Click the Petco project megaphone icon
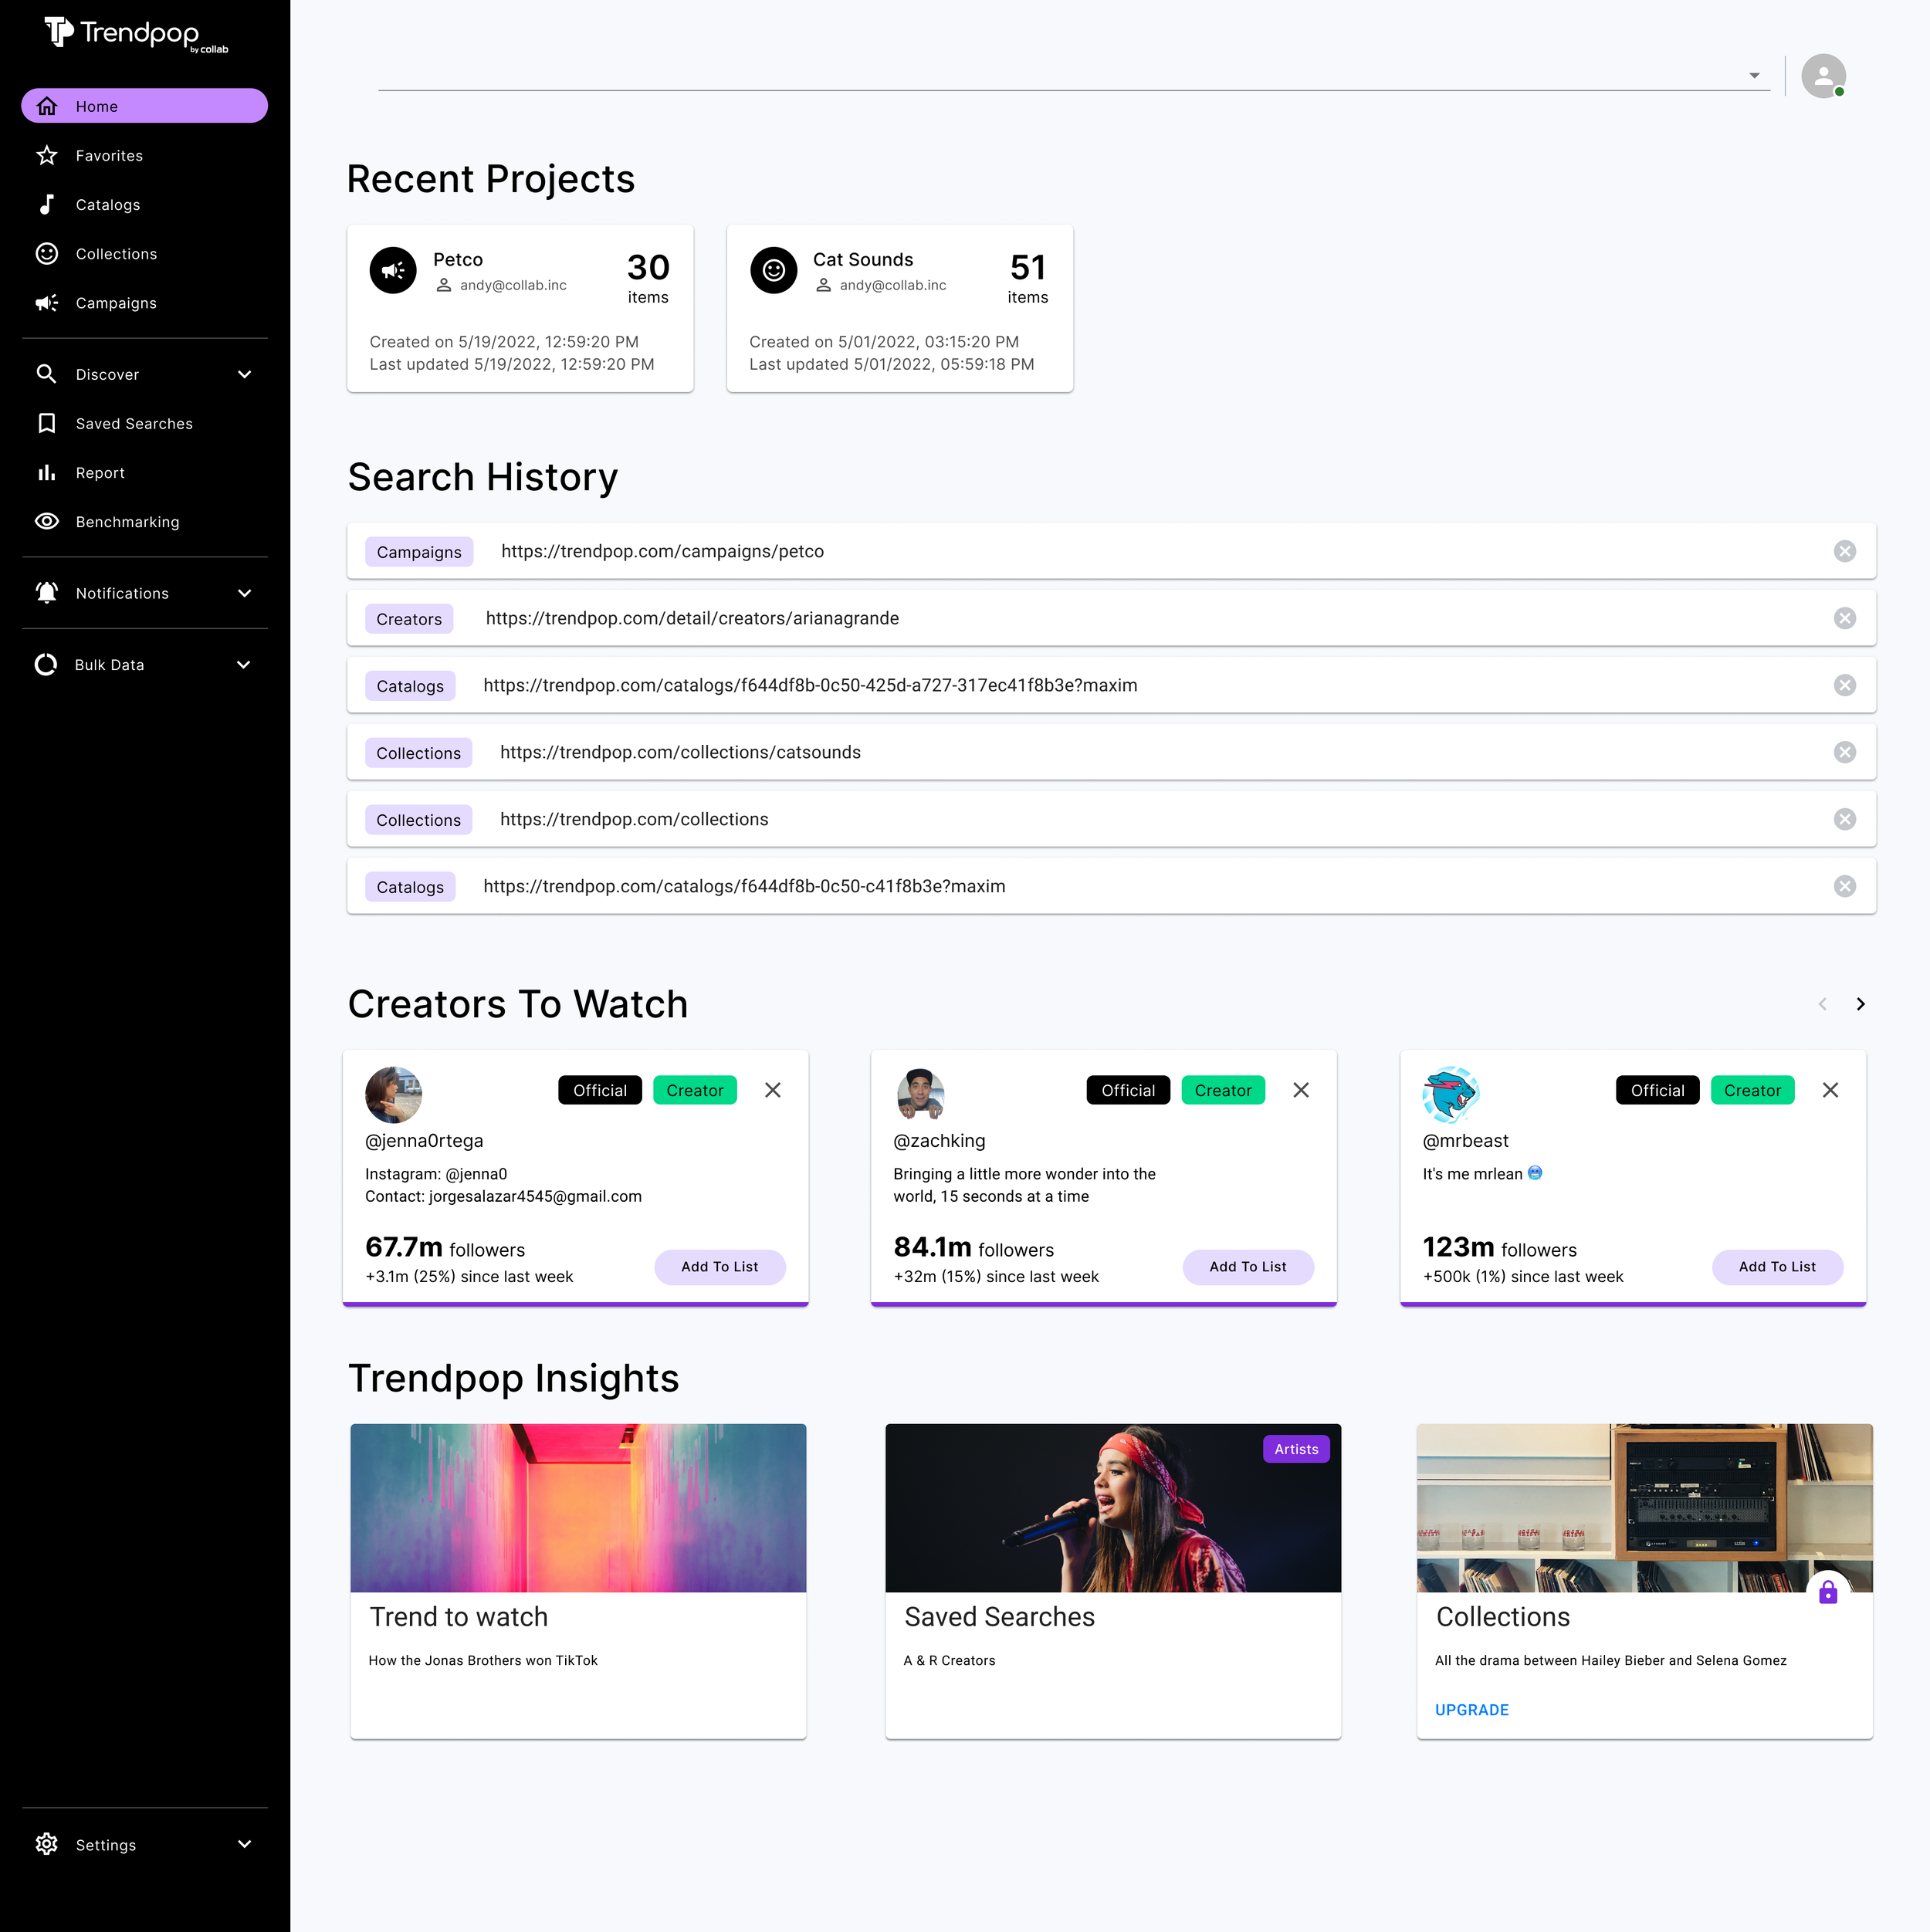1930x1932 pixels. 393,270
